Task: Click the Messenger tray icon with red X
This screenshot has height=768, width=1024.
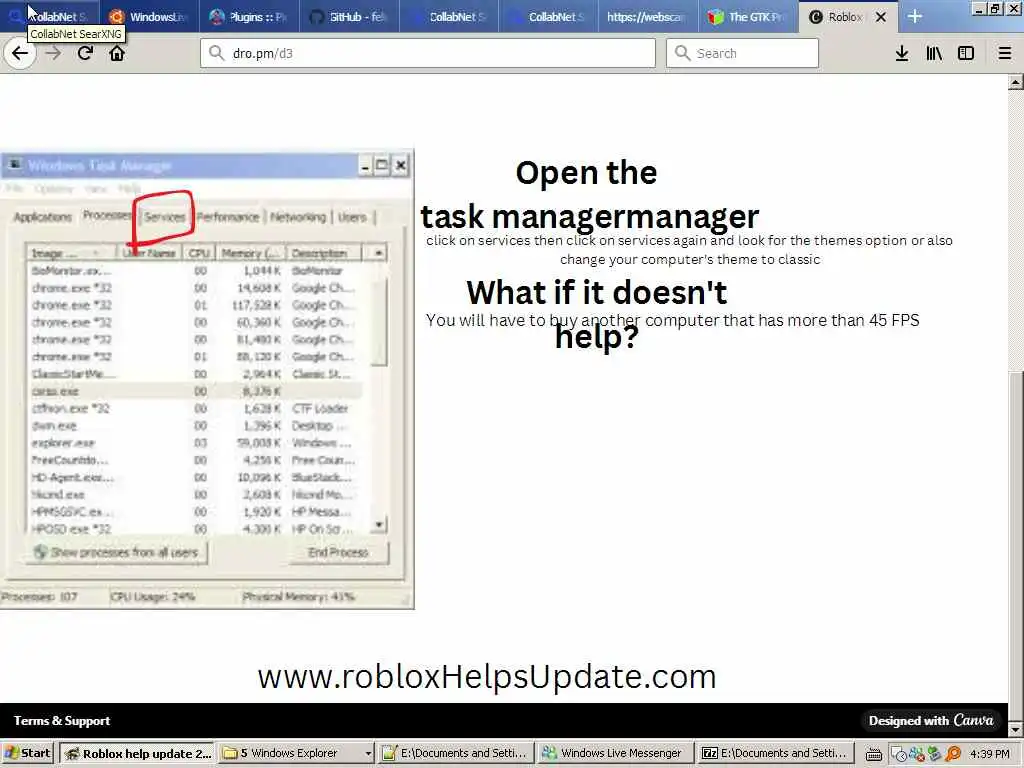Action: coord(916,754)
